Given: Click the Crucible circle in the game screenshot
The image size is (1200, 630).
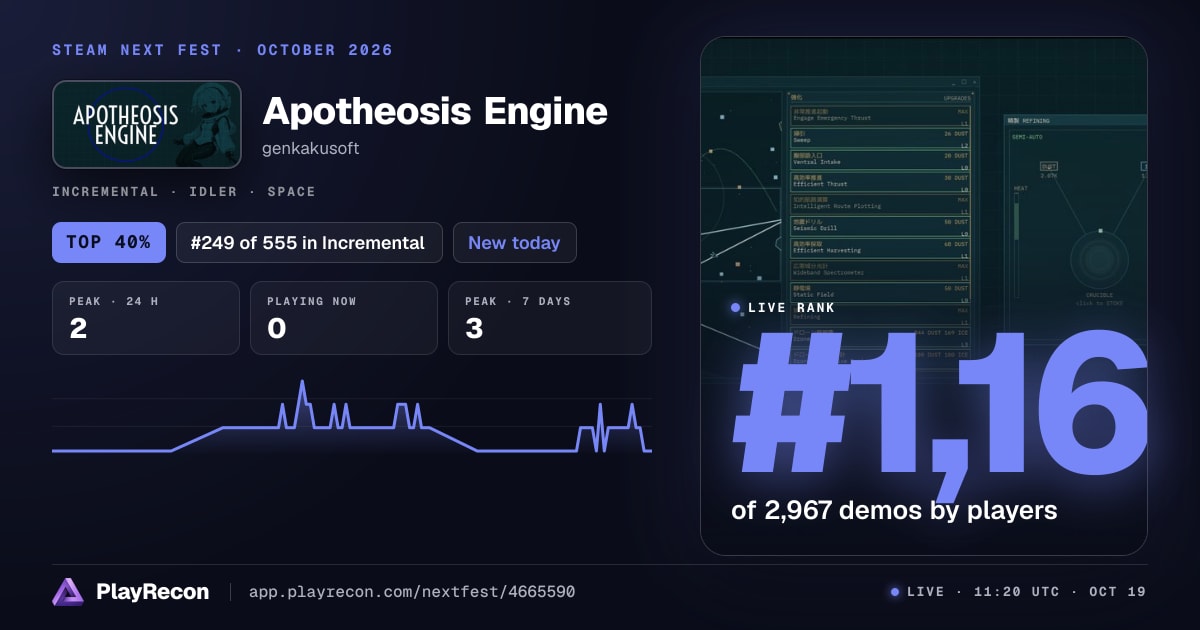Looking at the screenshot, I should [1099, 262].
